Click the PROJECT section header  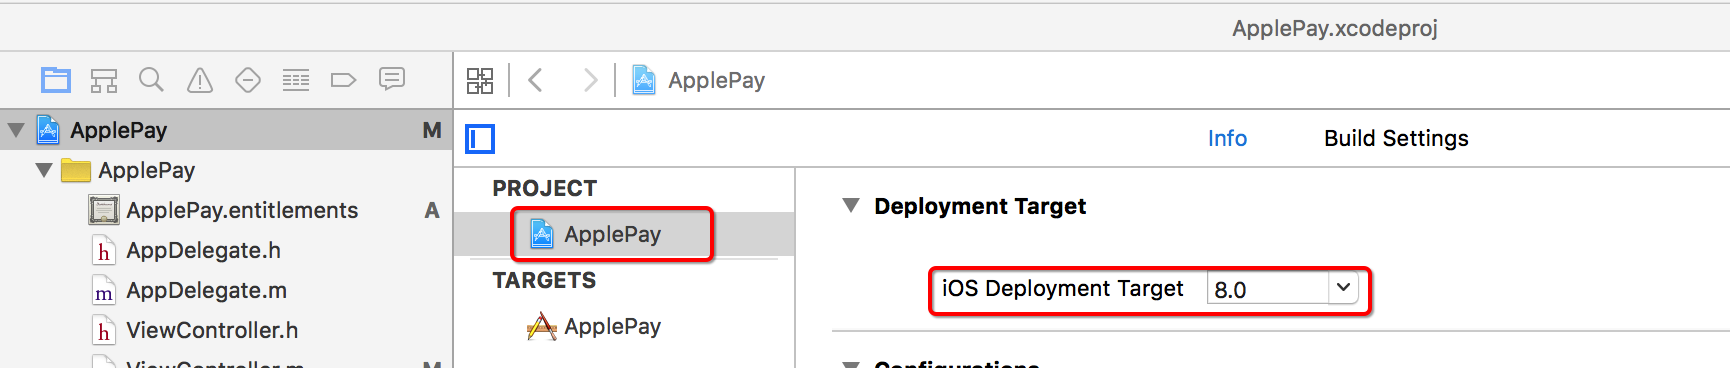[x=544, y=188]
